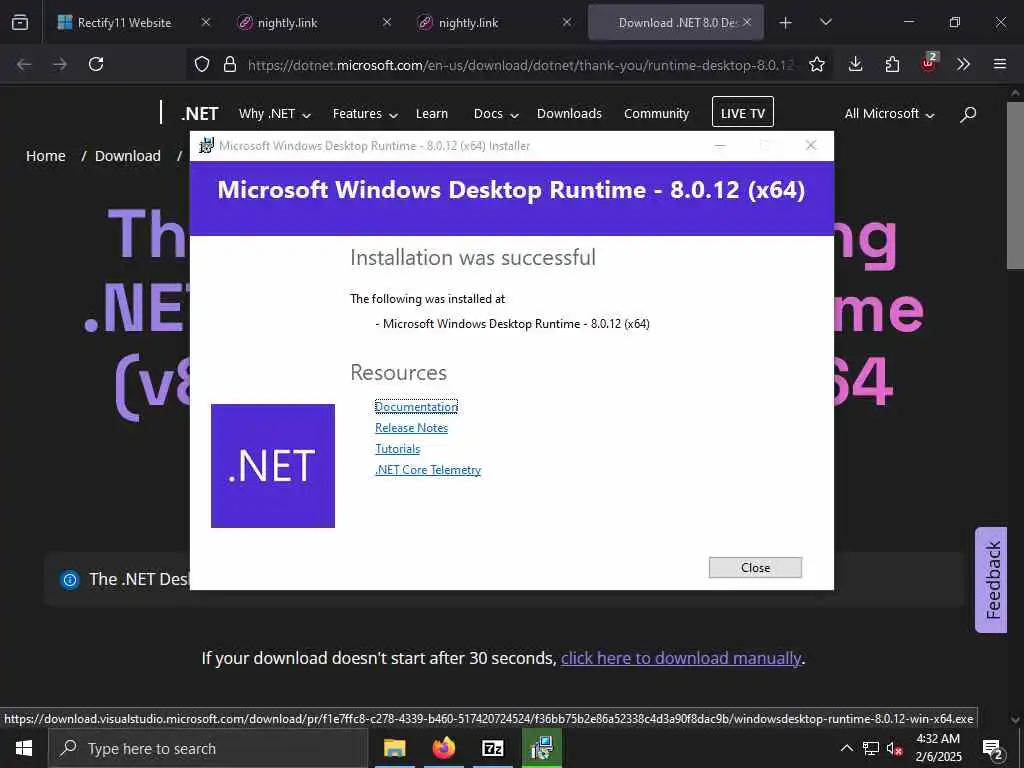This screenshot has width=1024, height=768.
Task: Click the page vertical scrollbar thumb
Action: pyautogui.click(x=1015, y=185)
